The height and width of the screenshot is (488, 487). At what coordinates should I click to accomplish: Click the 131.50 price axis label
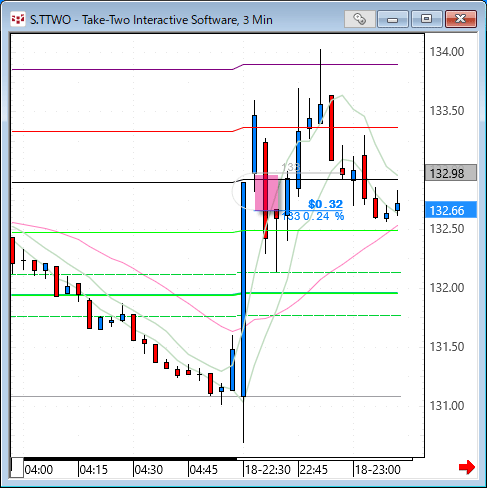(x=447, y=347)
